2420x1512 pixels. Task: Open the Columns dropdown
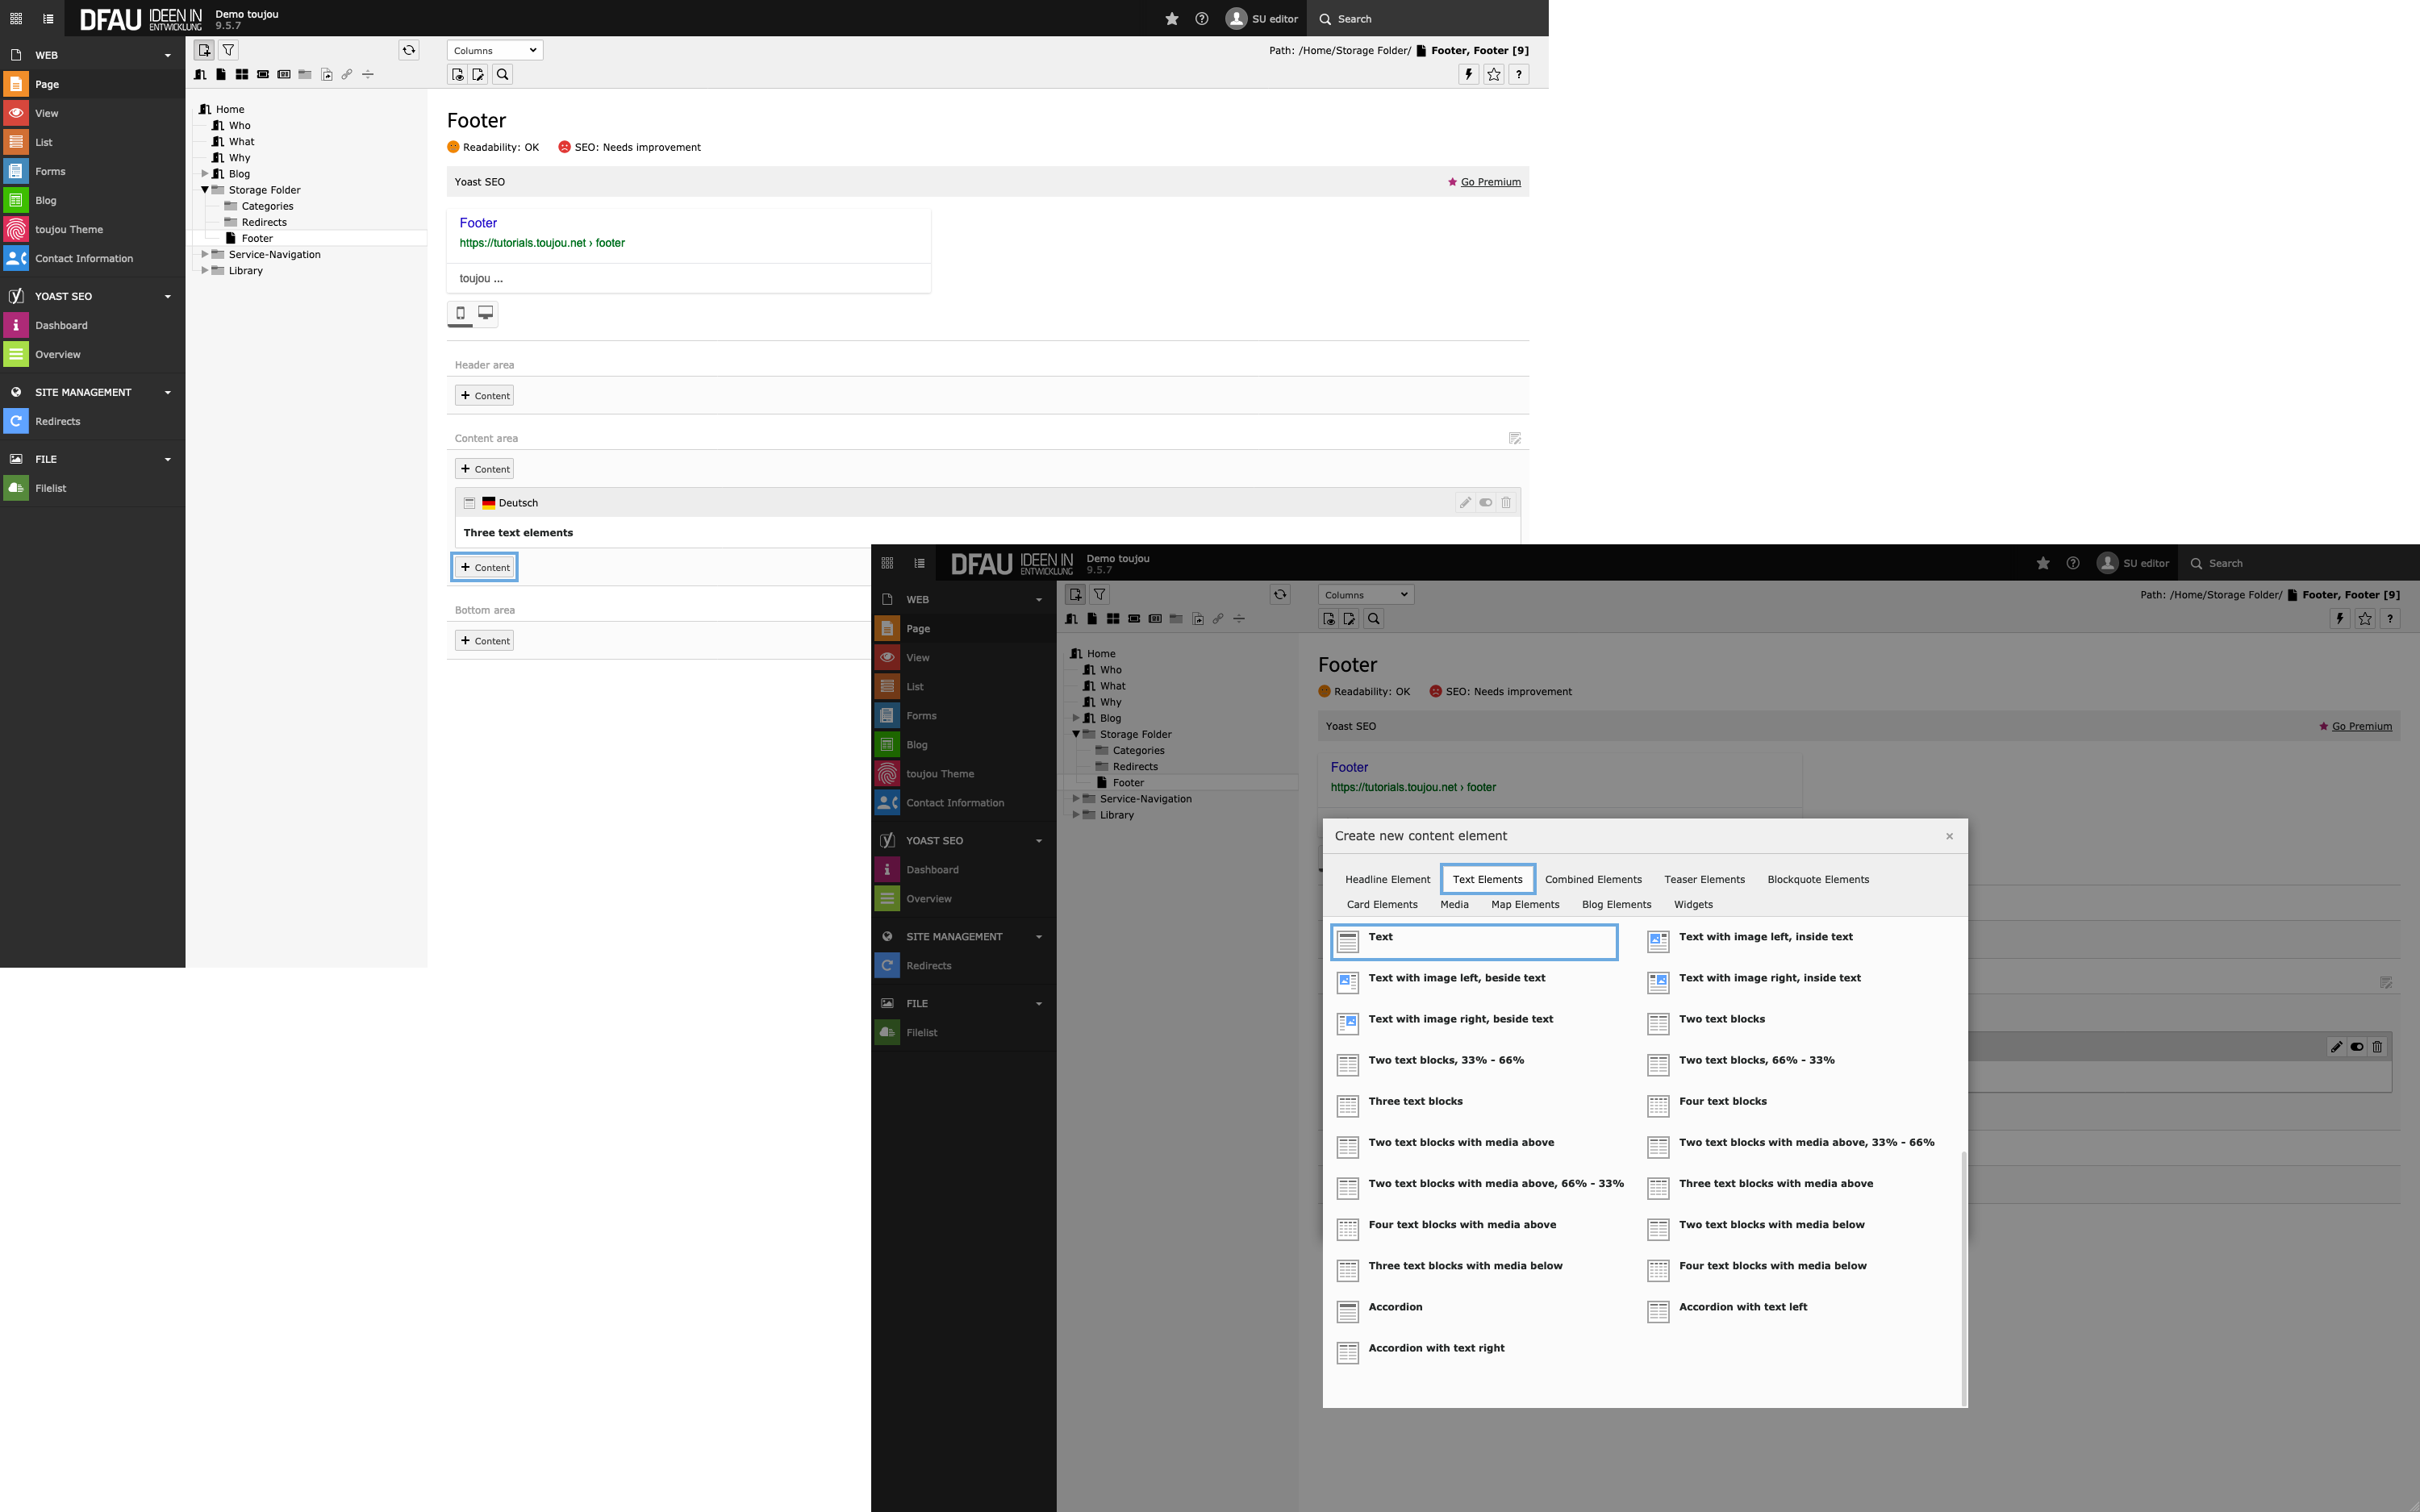click(x=494, y=50)
